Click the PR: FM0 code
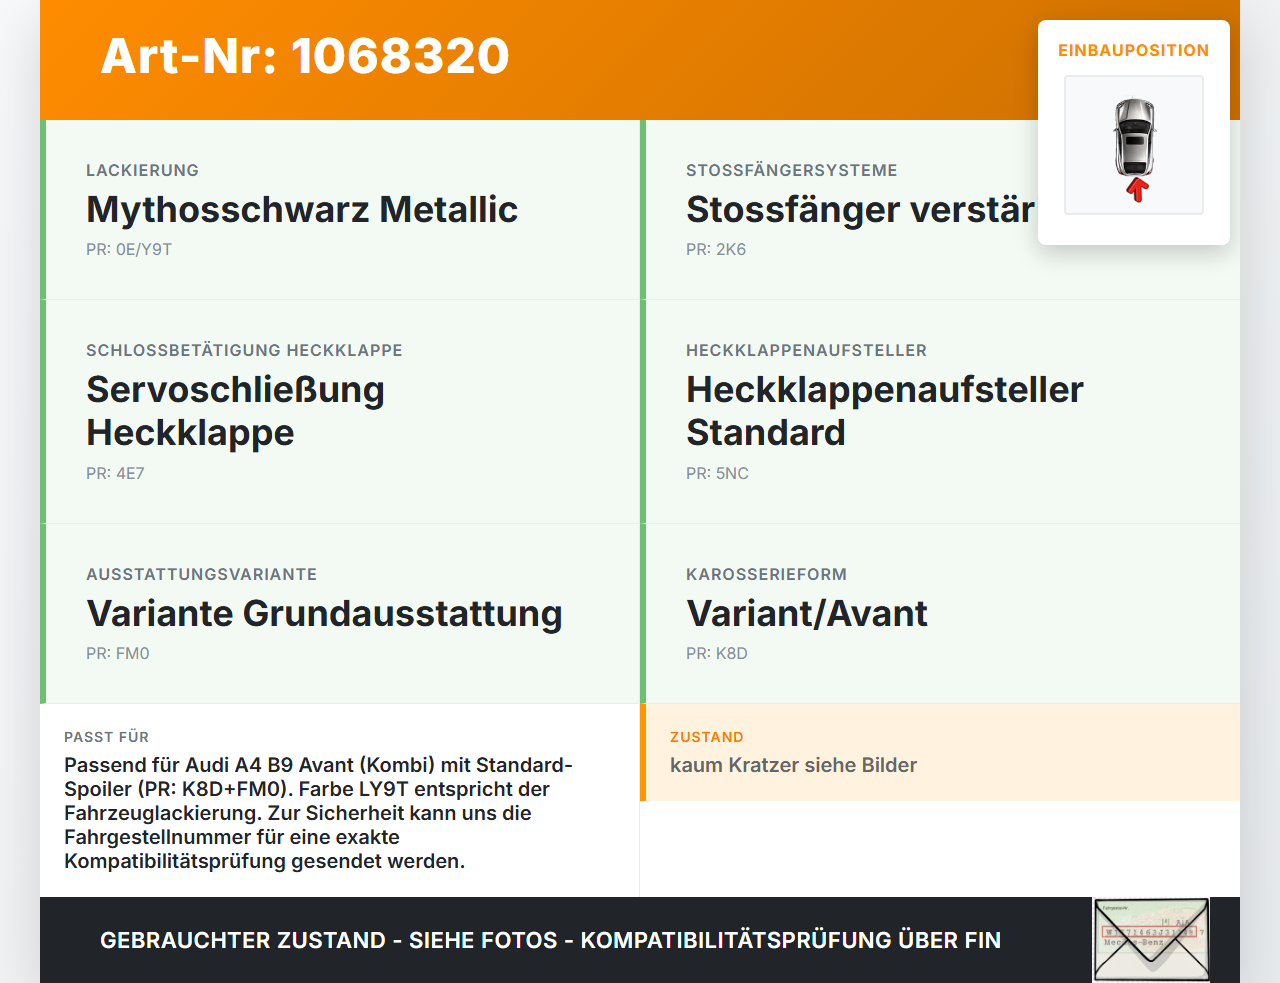The image size is (1280, 983). (x=118, y=654)
